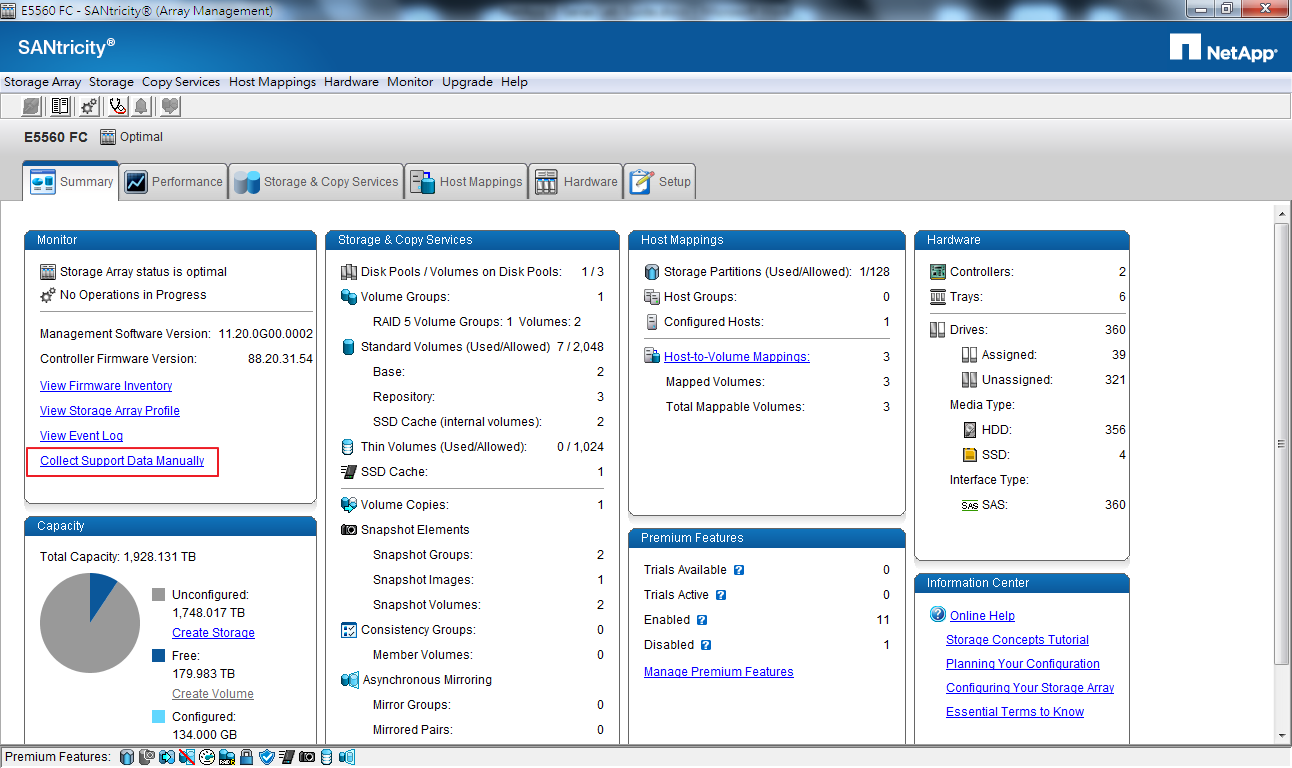Click the padlock drive security premium icon
This screenshot has width=1292, height=768.
coord(246,757)
